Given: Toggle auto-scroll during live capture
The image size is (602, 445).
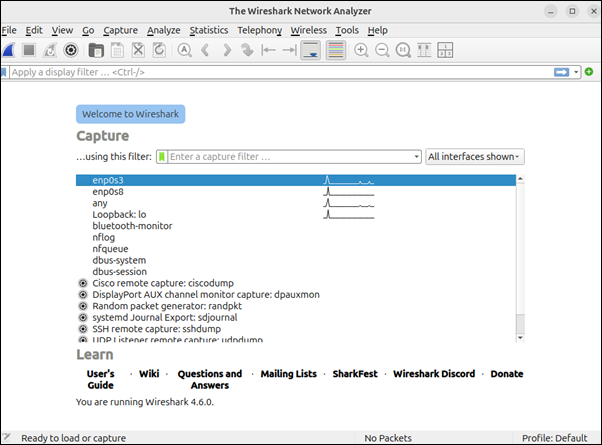Looking at the screenshot, I should coord(311,50).
